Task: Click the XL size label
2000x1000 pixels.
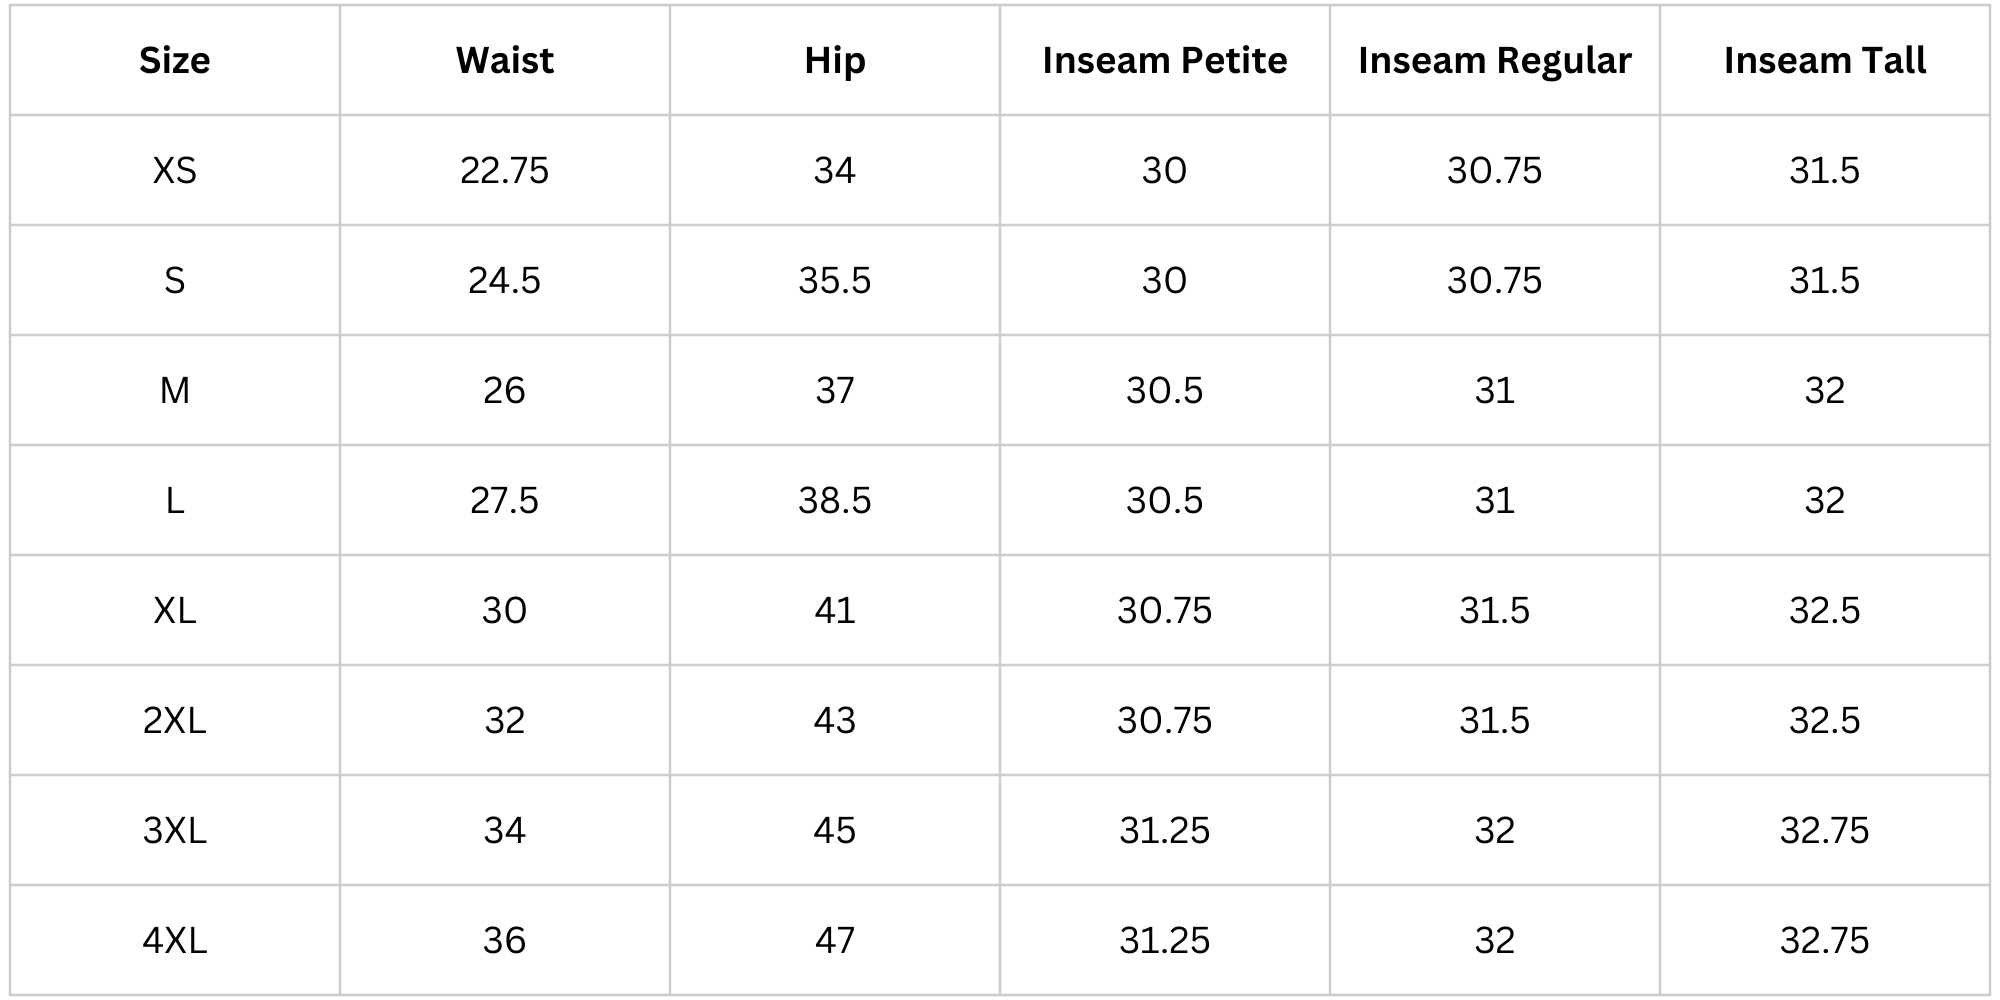Action: pos(175,611)
